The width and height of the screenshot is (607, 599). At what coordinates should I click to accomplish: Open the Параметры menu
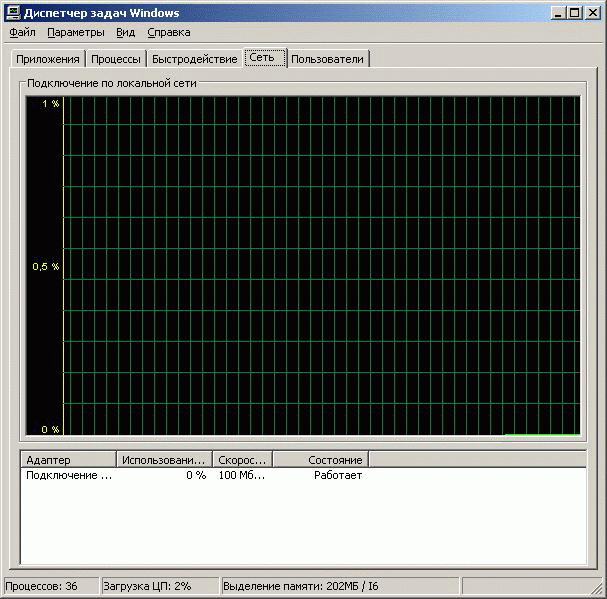point(76,33)
